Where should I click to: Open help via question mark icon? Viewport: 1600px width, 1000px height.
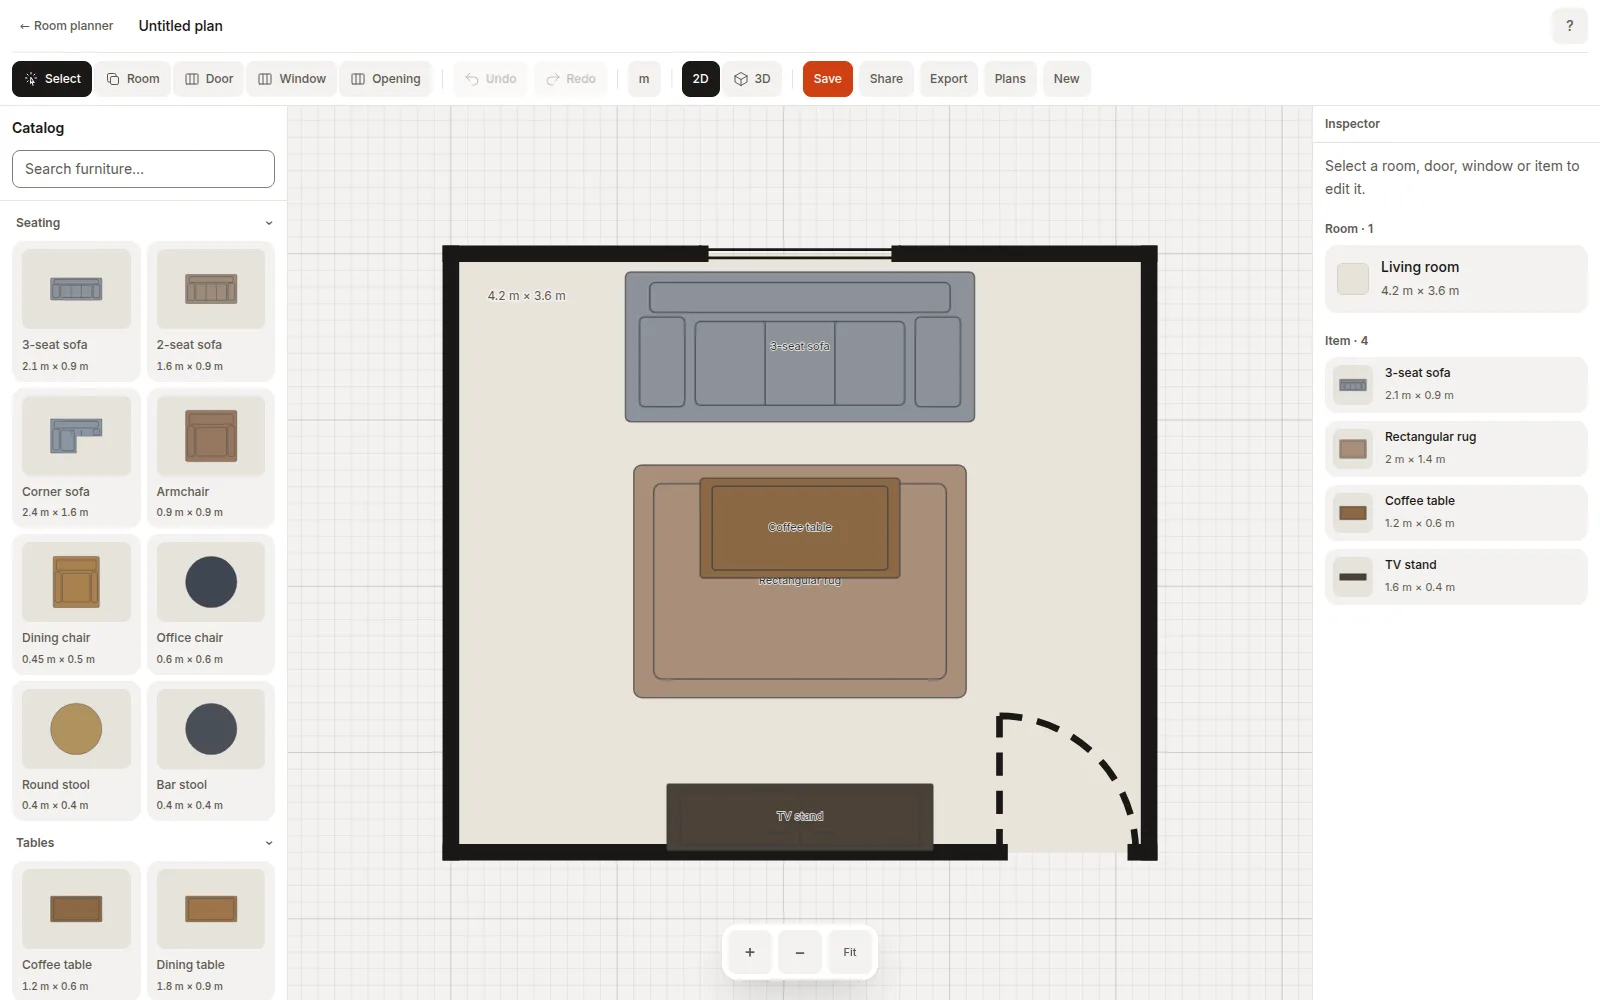tap(1569, 26)
